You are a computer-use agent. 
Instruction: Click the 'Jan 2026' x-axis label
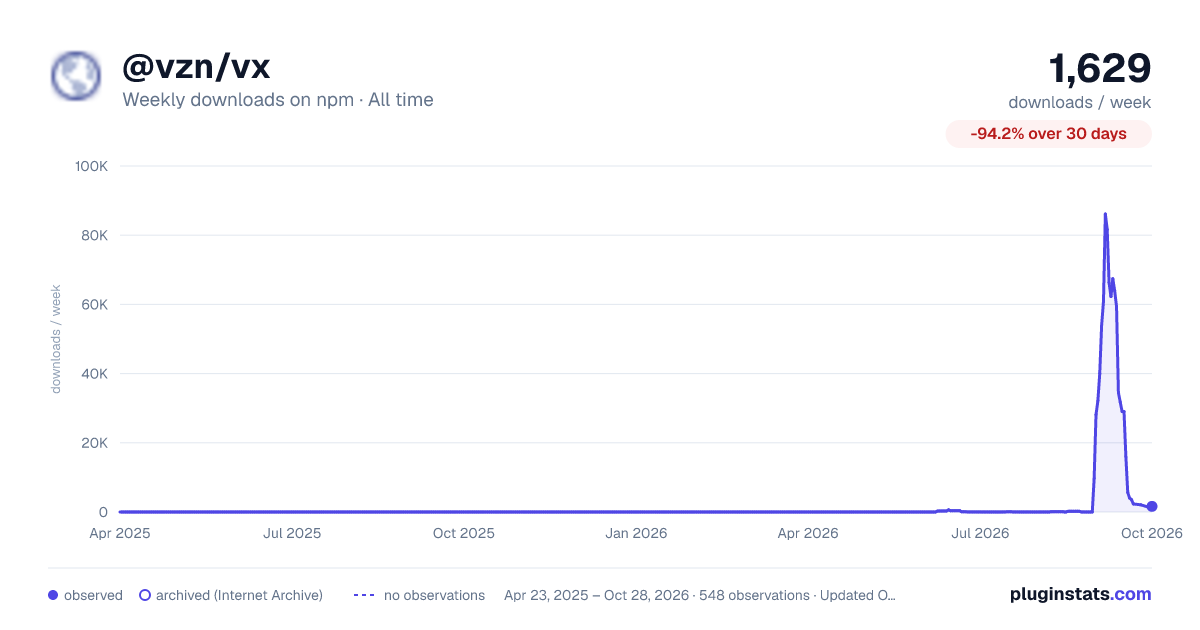[x=637, y=533]
